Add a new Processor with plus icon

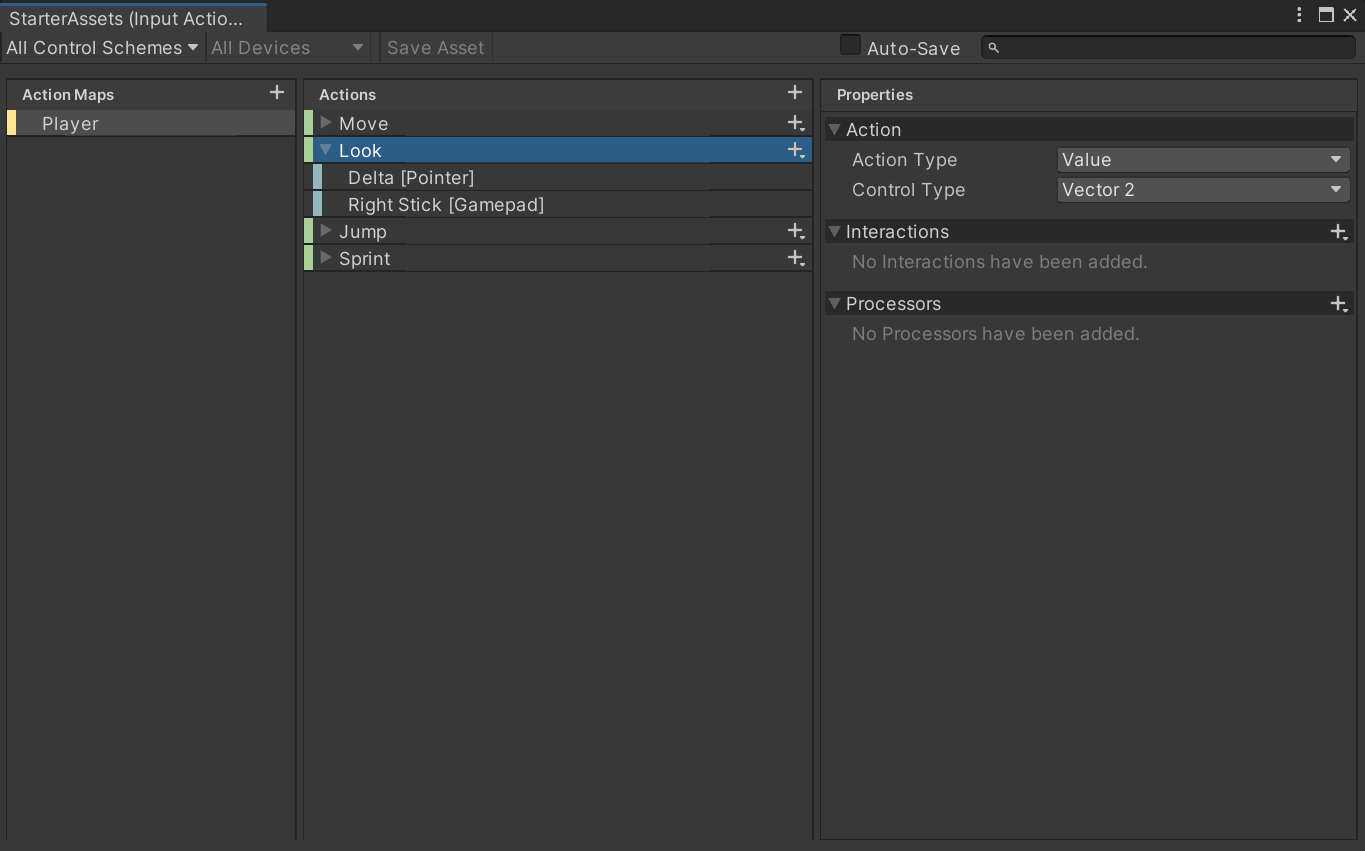1339,304
